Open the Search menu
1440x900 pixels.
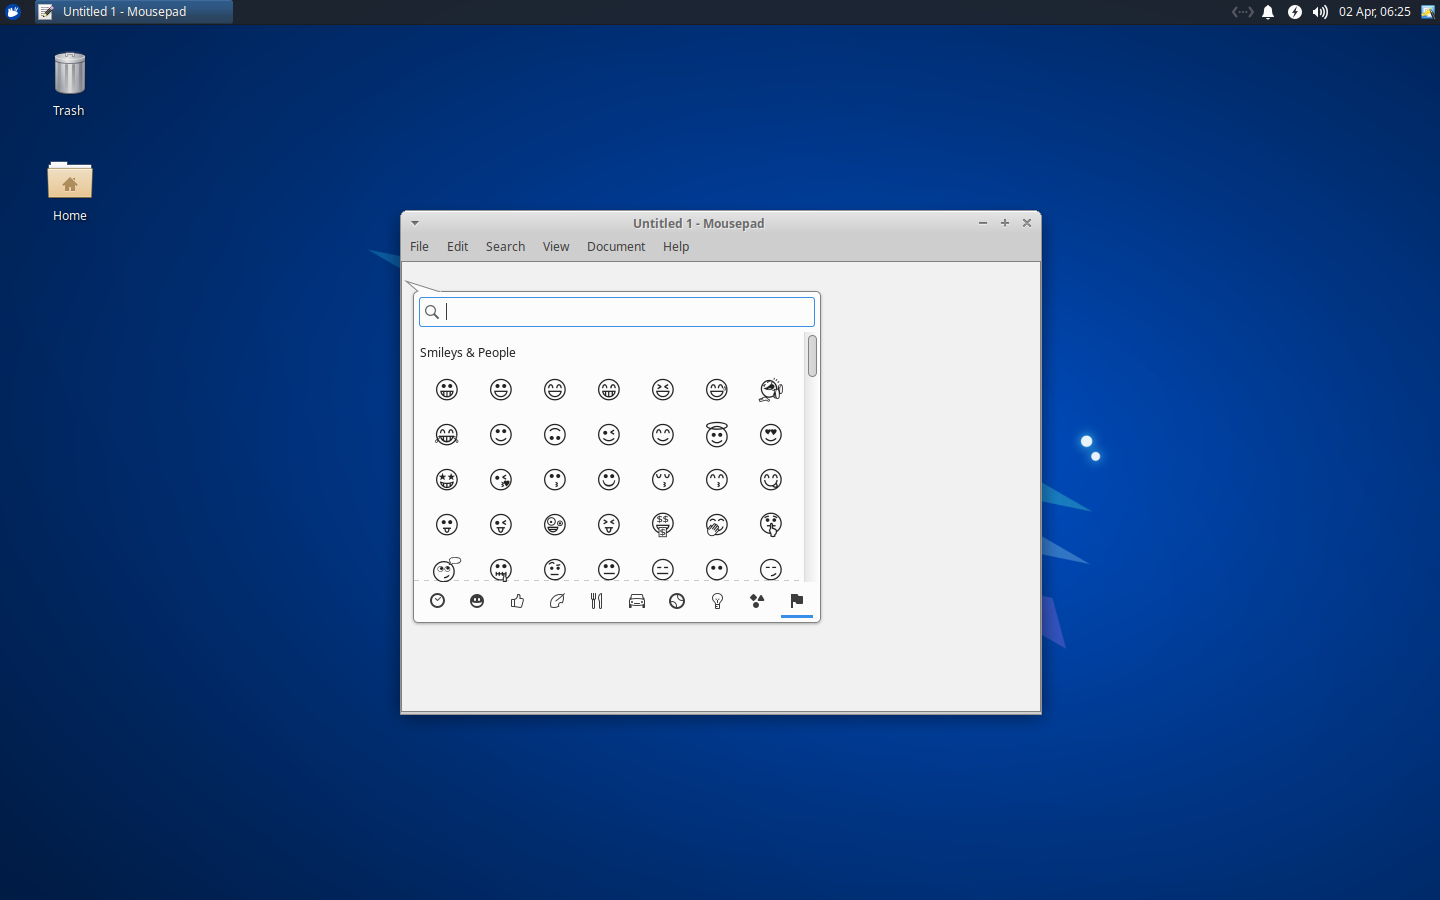(x=505, y=246)
